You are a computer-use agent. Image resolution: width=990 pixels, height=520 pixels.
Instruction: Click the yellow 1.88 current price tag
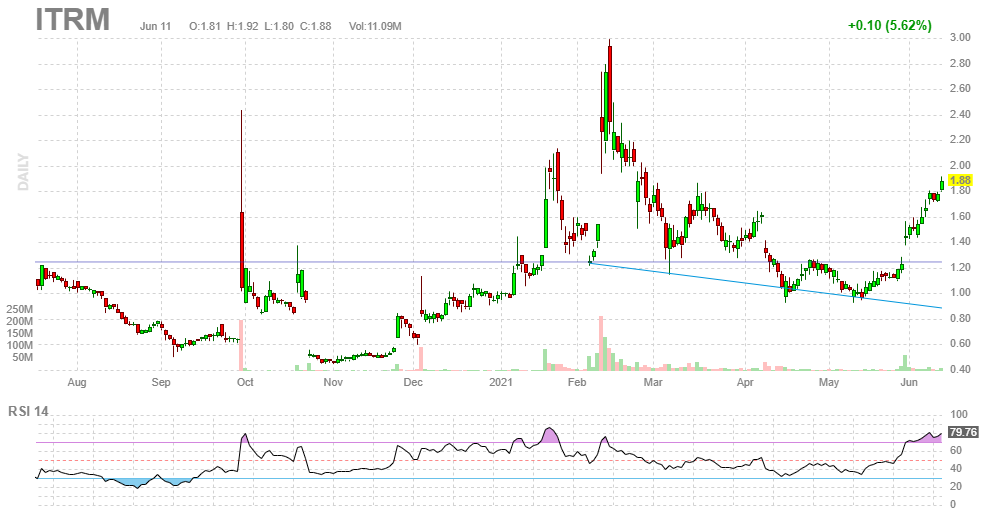[x=960, y=180]
